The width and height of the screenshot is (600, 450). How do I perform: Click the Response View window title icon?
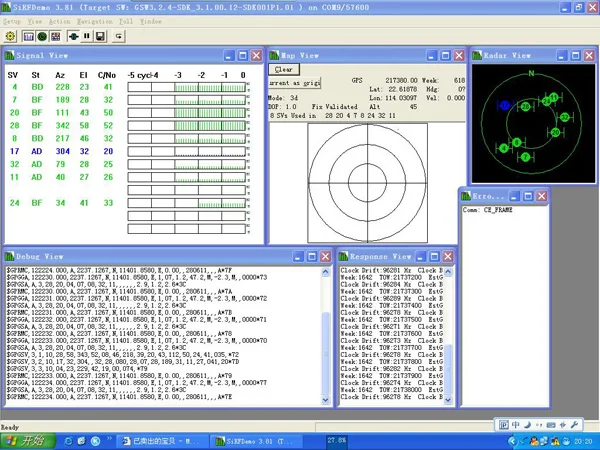tap(343, 256)
